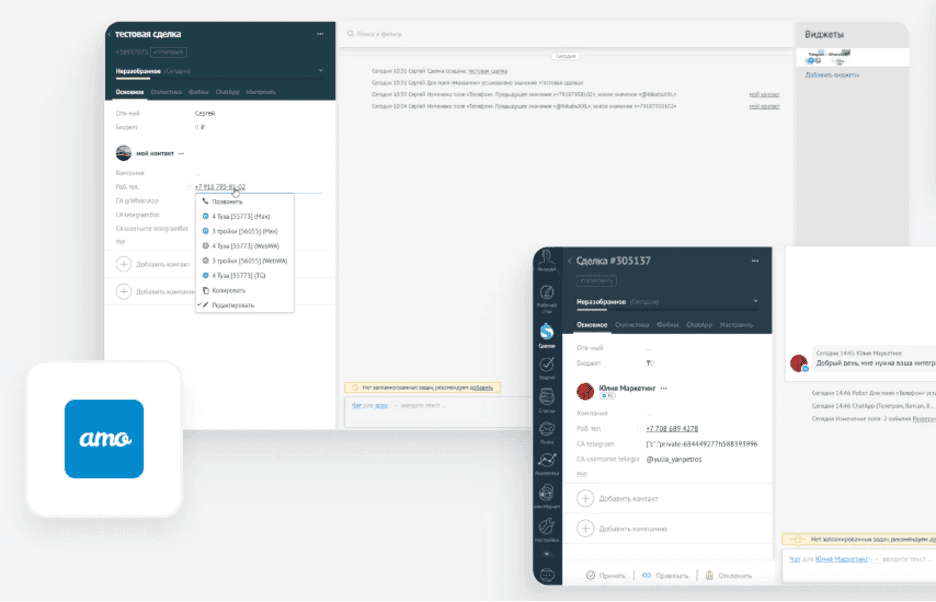Click 'еще' link under contact fields in Сделка #305137
This screenshot has height=602, width=936.
click(581, 474)
